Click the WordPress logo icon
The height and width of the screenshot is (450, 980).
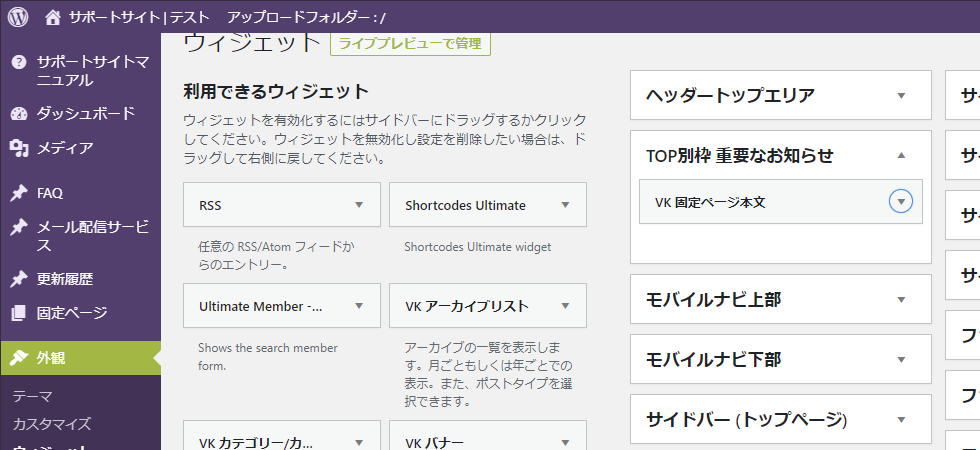click(17, 17)
